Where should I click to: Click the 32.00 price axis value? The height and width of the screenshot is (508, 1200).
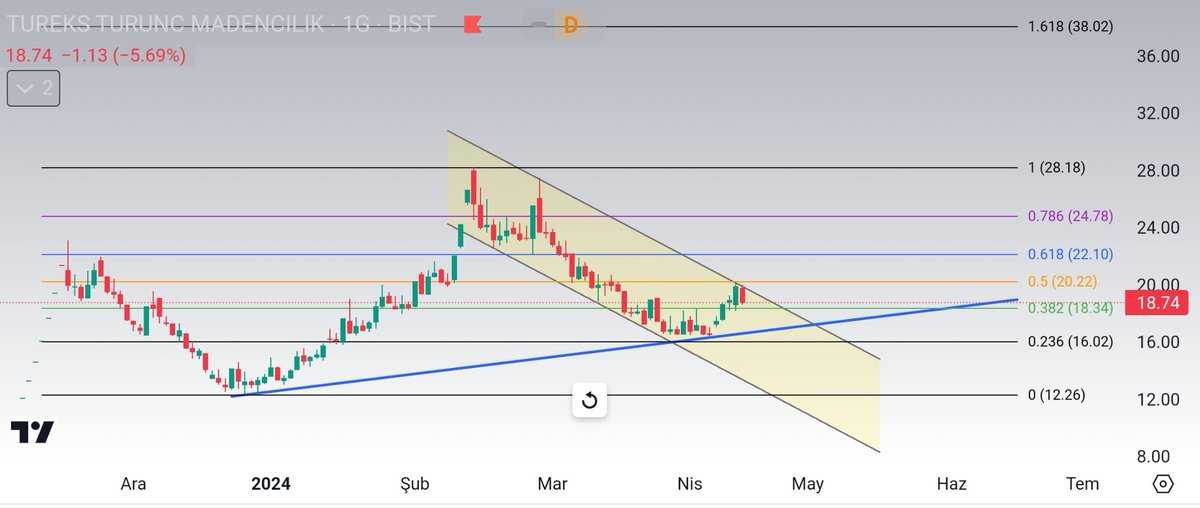pos(1158,113)
